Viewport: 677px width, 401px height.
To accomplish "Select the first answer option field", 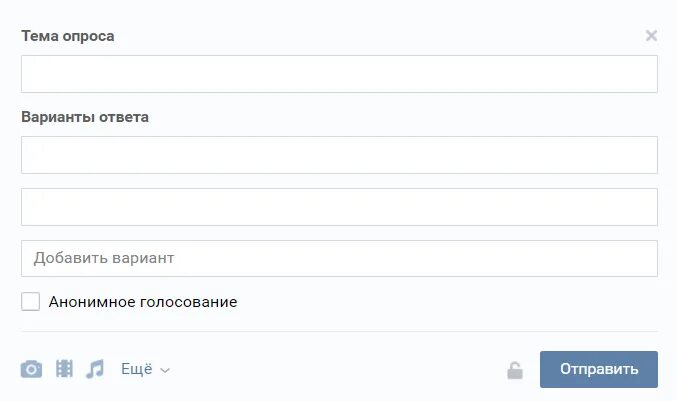I will click(x=339, y=155).
